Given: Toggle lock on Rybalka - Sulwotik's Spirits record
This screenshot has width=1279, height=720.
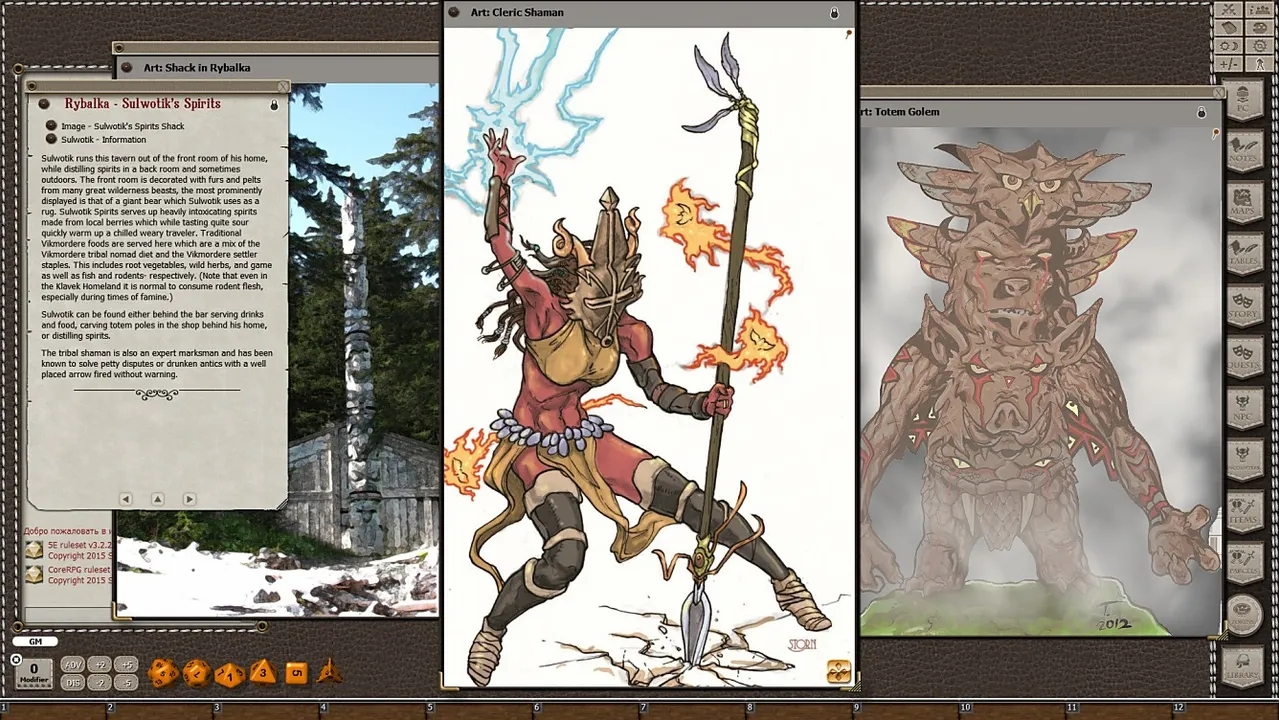Looking at the screenshot, I should pos(274,104).
